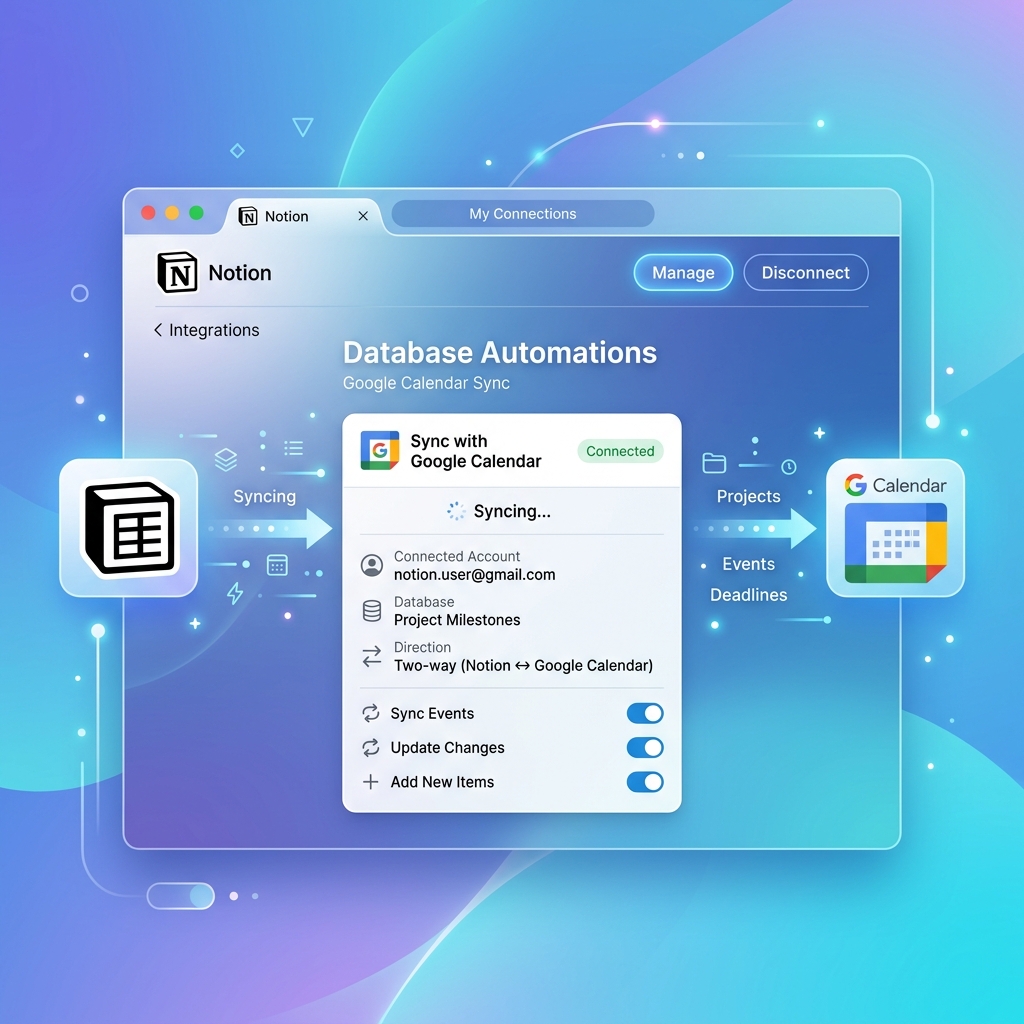Click the clock icon above Projects

pos(789,467)
